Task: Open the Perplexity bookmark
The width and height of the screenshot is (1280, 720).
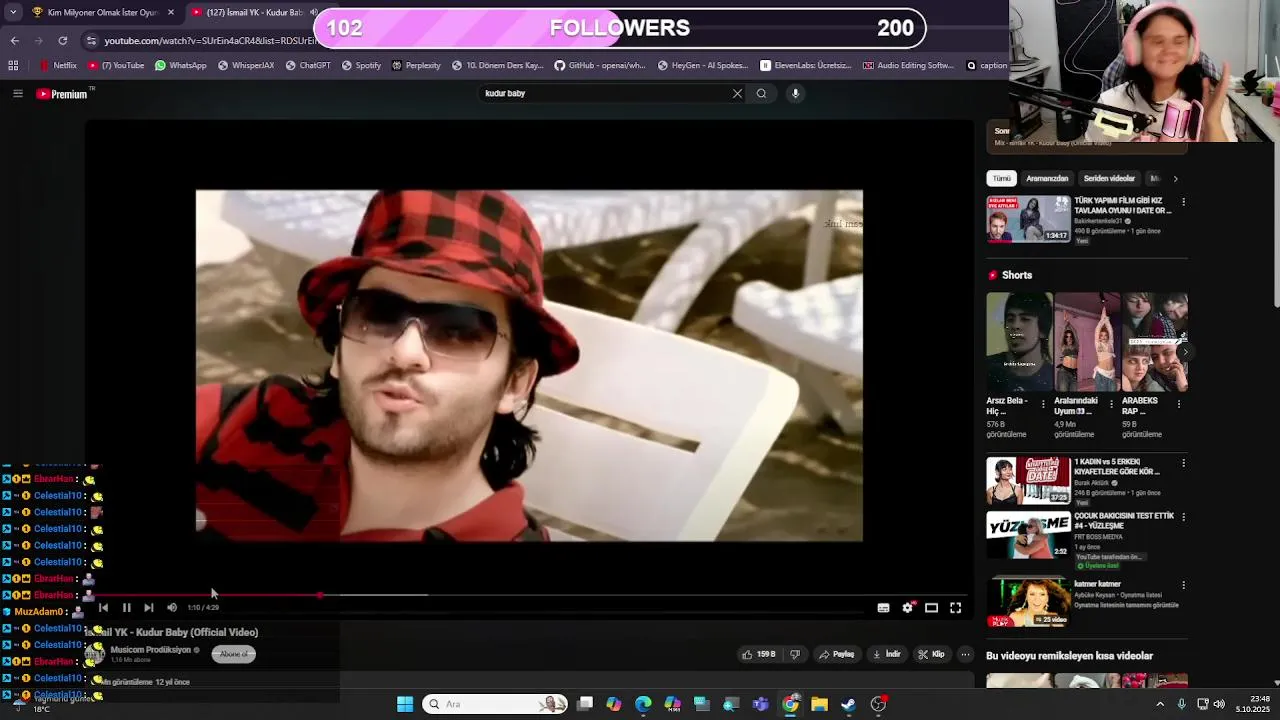Action: coord(416,65)
